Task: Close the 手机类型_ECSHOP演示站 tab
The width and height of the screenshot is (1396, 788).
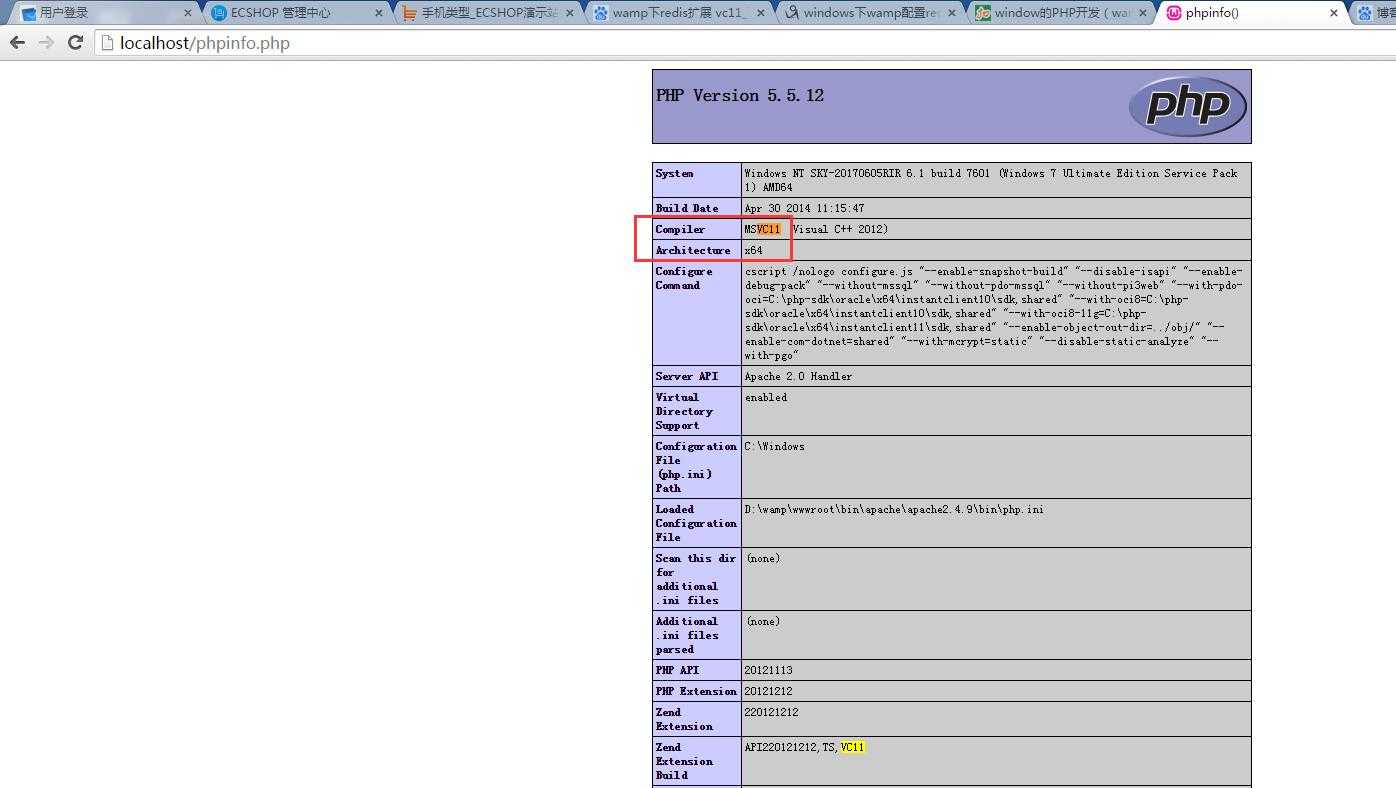Action: (x=570, y=13)
